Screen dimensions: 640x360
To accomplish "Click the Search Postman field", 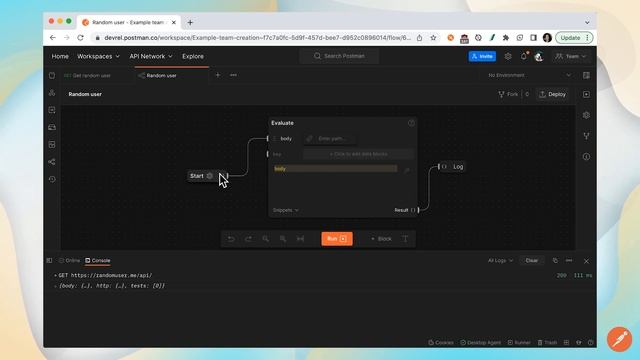I will click(x=339, y=56).
